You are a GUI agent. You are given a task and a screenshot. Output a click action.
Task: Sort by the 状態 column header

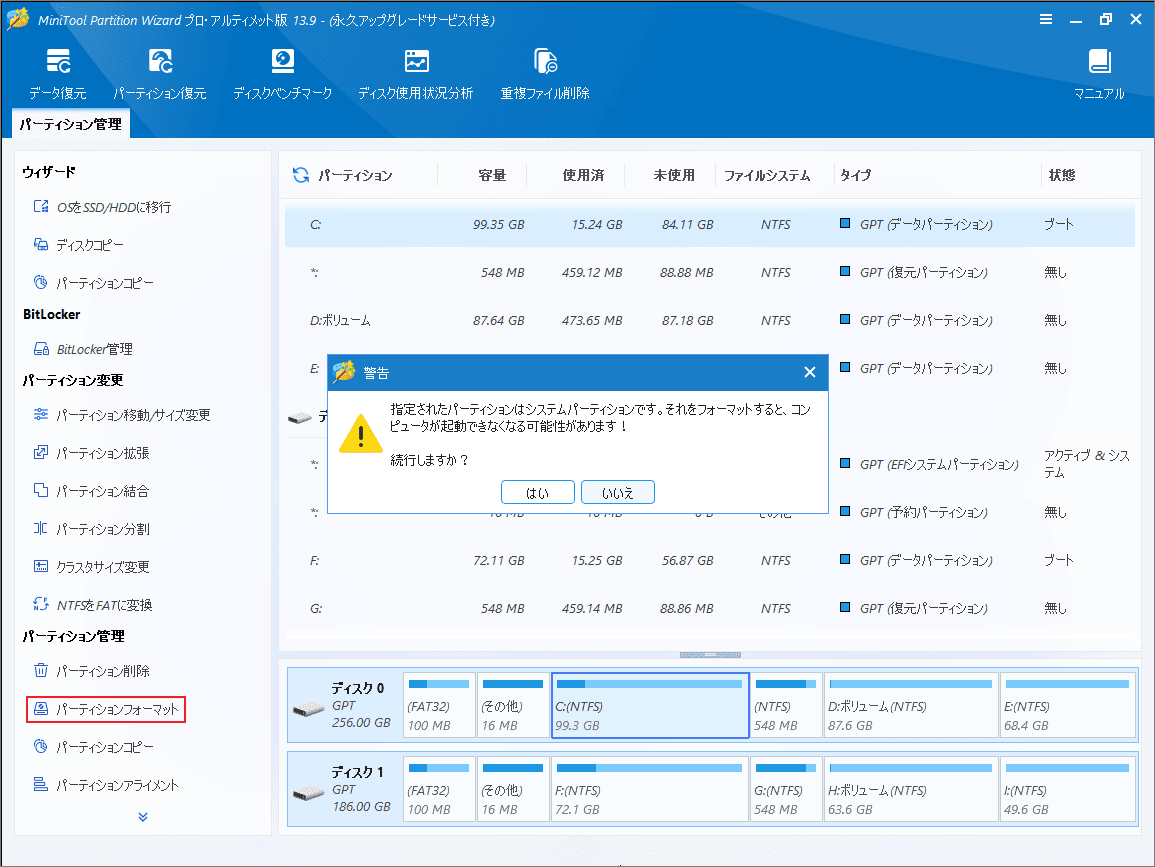point(1062,175)
